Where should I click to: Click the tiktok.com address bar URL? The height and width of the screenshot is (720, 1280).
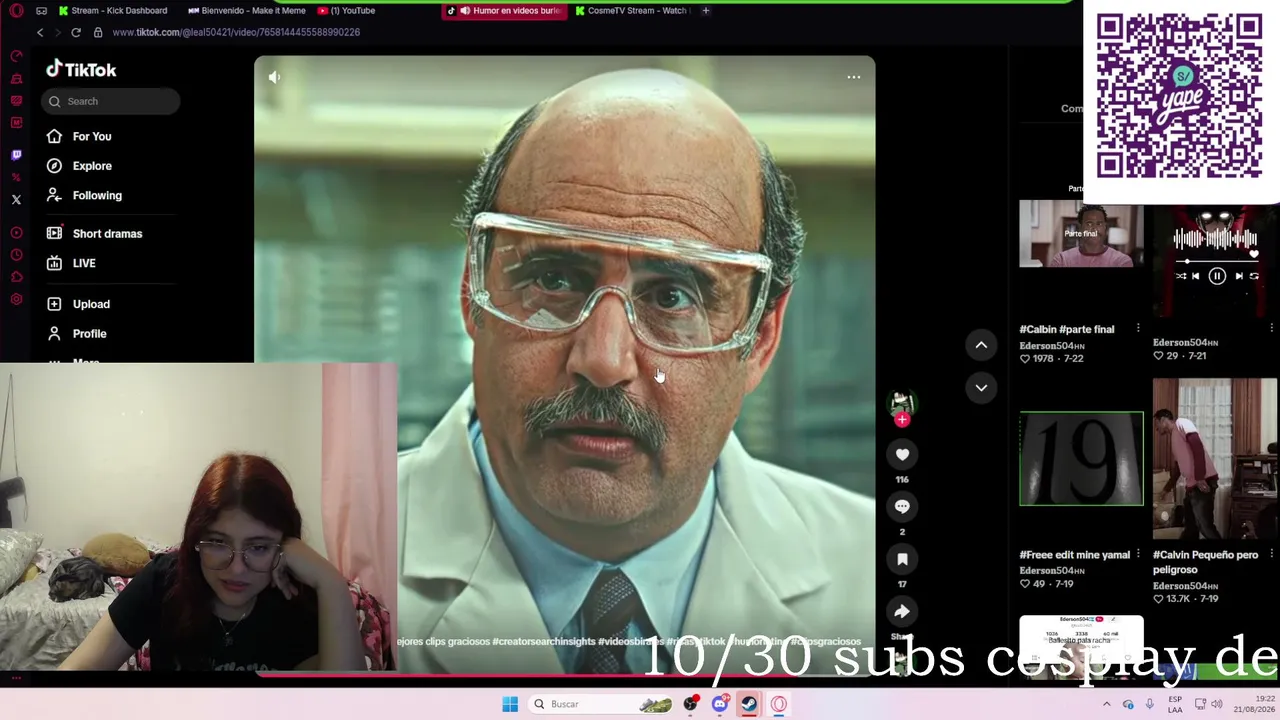coord(236,32)
